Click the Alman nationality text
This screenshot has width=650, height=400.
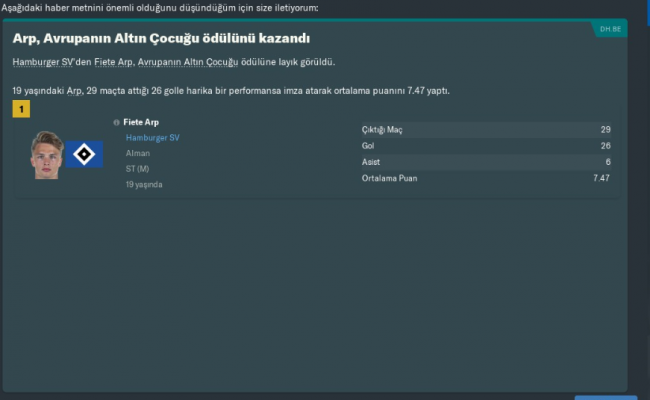click(137, 153)
